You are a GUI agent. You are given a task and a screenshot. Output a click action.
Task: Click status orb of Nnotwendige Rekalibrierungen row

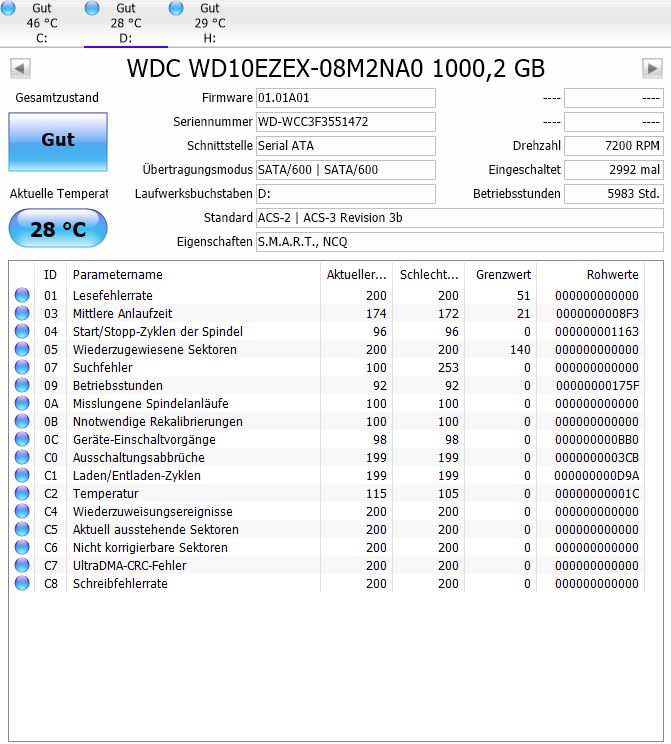[x=22, y=421]
